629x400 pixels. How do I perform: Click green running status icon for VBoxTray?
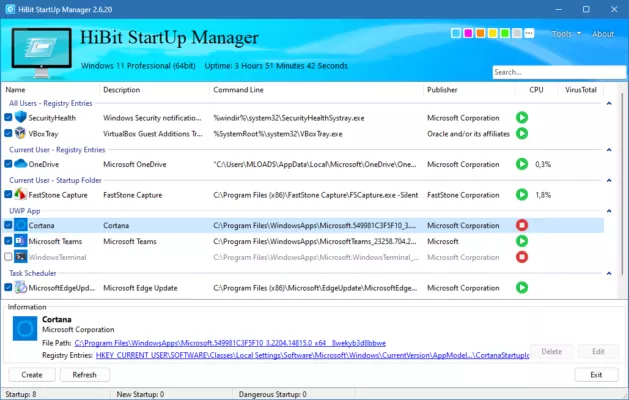[522, 133]
